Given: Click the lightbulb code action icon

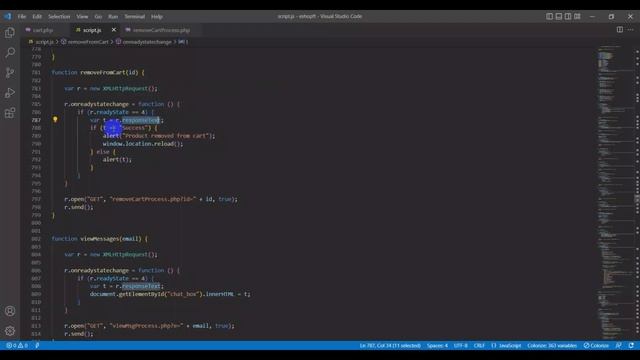Looking at the screenshot, I should pos(55,120).
